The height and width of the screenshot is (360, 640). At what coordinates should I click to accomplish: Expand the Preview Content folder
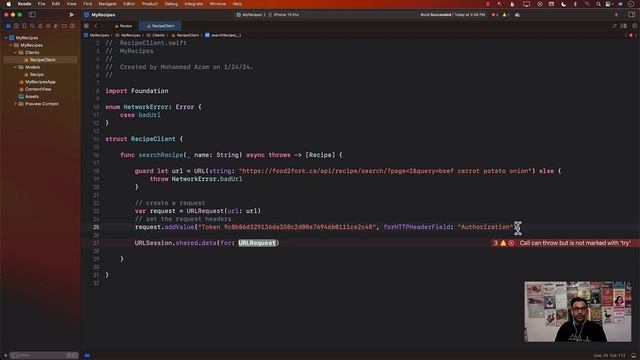point(16,104)
